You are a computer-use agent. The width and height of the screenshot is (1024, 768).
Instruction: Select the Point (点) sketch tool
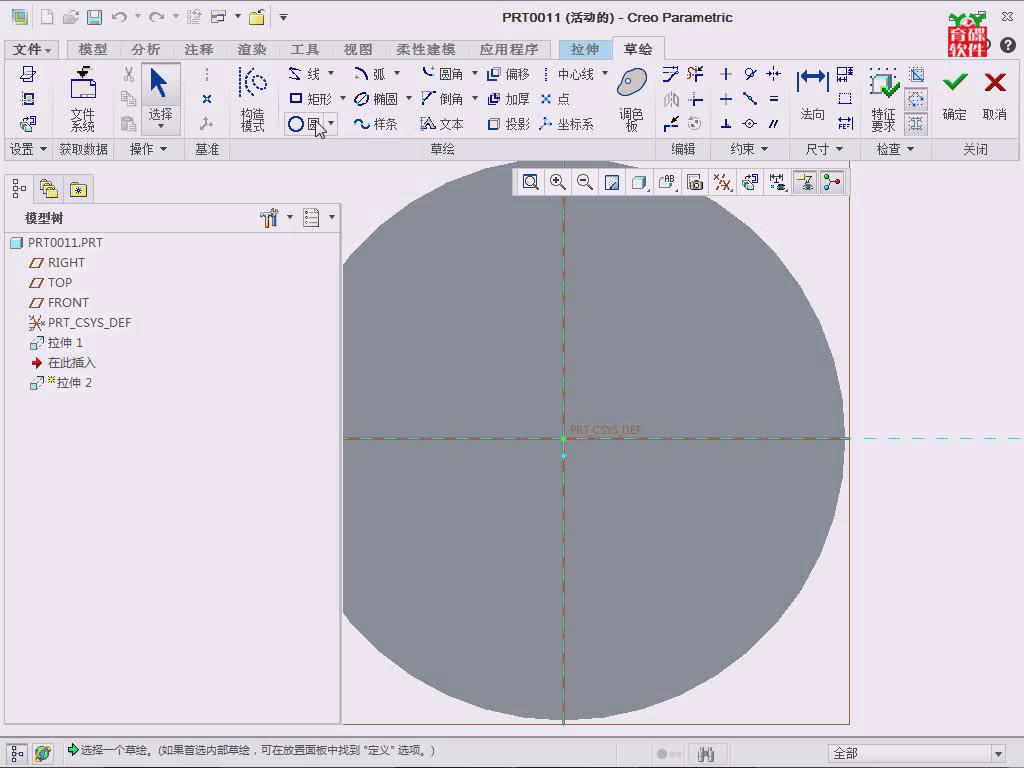(x=555, y=99)
